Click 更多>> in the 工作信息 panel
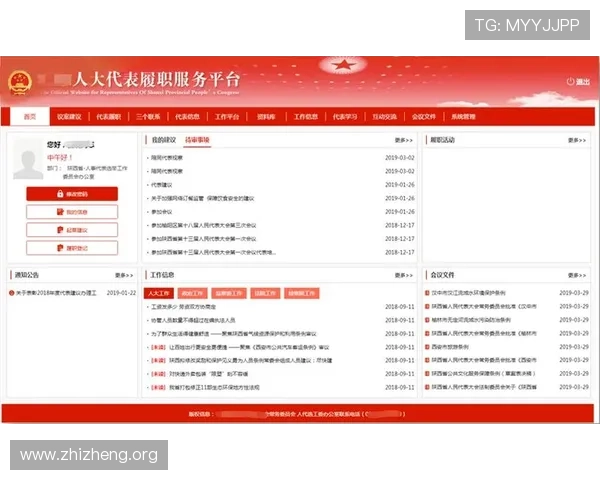This screenshot has height=480, width=600. [x=404, y=275]
